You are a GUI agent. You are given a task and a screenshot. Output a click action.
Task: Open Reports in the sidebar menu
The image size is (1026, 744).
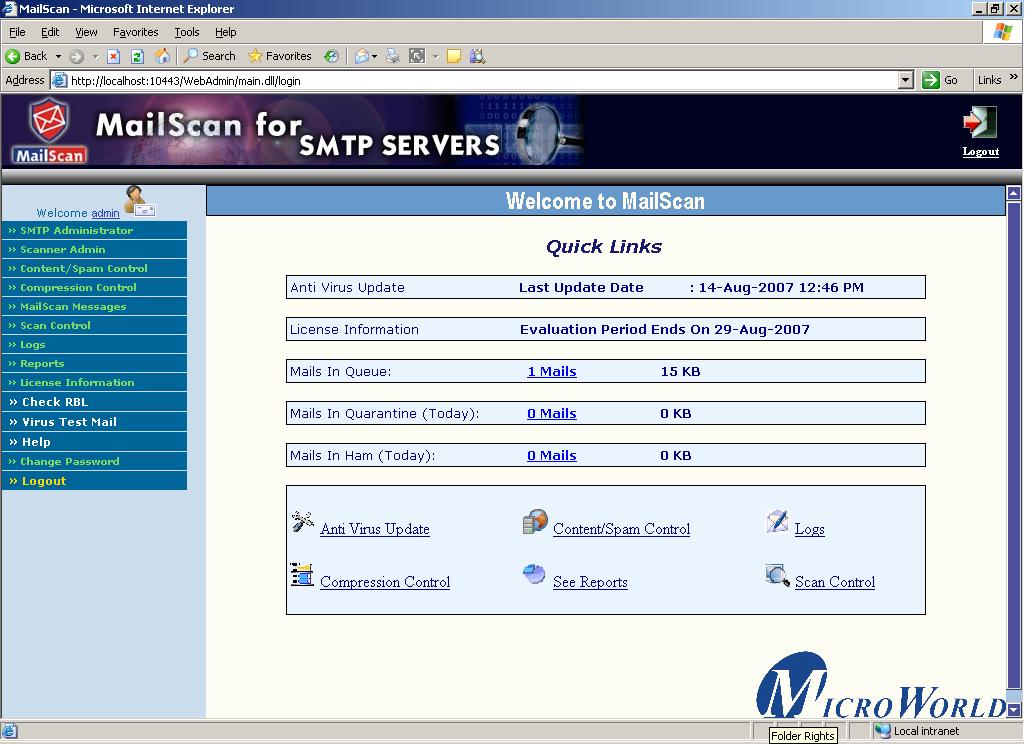click(x=95, y=363)
